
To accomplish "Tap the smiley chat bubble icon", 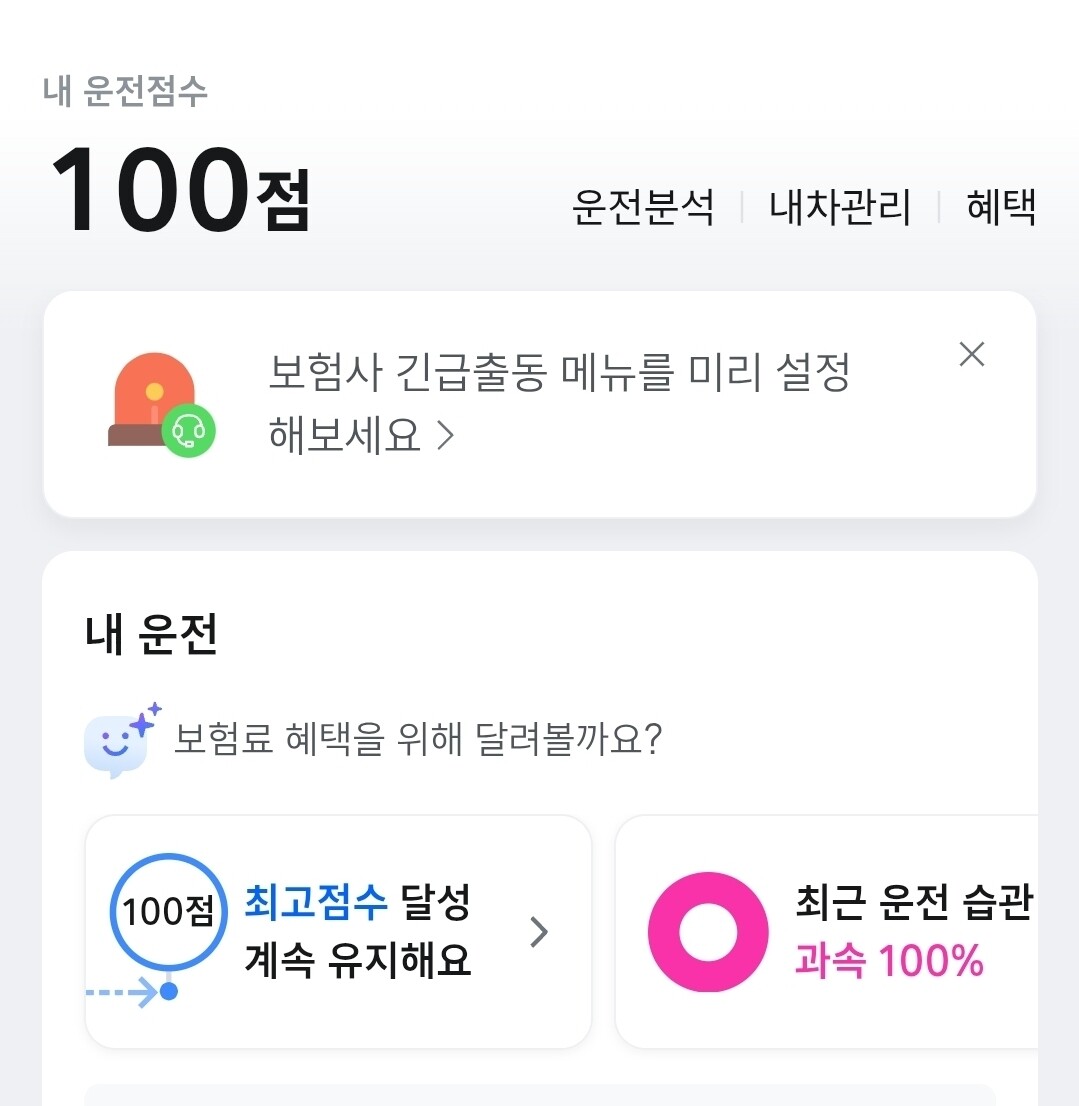I will point(119,741).
